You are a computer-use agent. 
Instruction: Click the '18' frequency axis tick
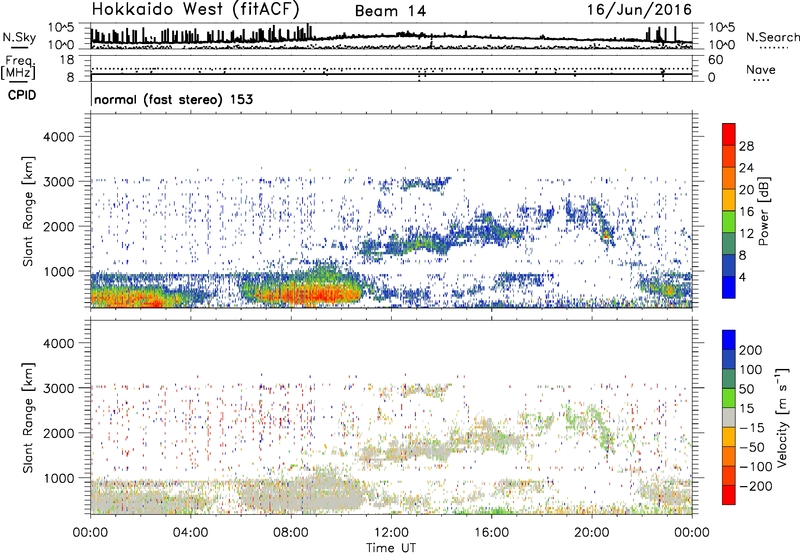(67, 60)
